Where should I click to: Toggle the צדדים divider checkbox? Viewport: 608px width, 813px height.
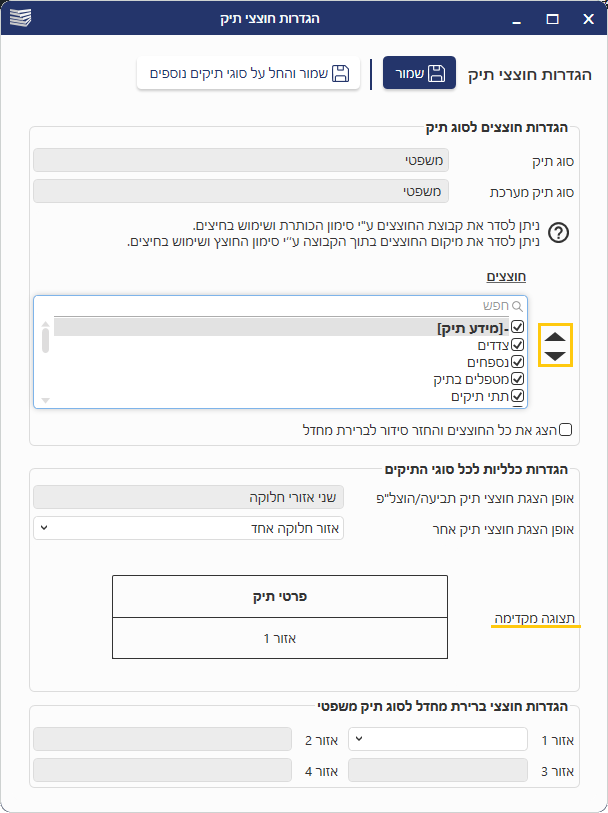click(517, 344)
